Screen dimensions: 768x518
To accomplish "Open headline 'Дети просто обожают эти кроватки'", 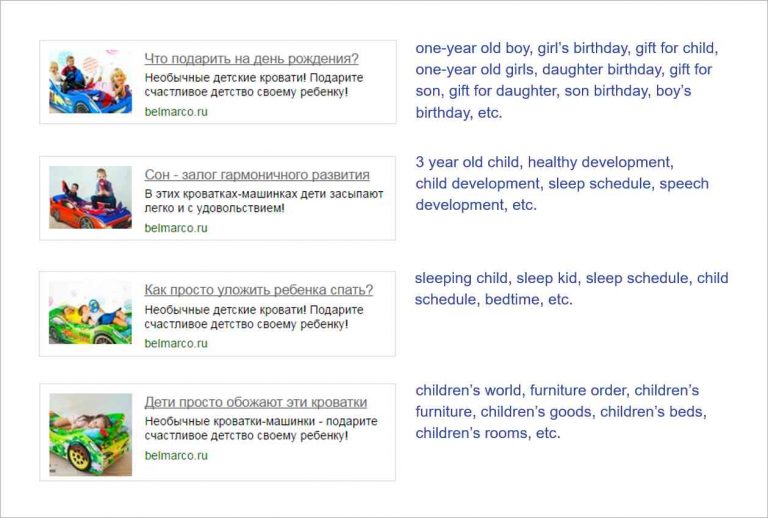I will (x=256, y=402).
